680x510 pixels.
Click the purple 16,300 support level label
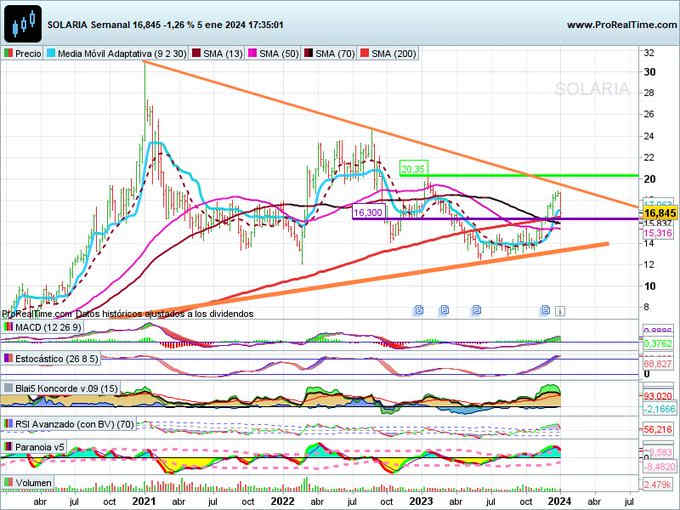click(x=369, y=212)
